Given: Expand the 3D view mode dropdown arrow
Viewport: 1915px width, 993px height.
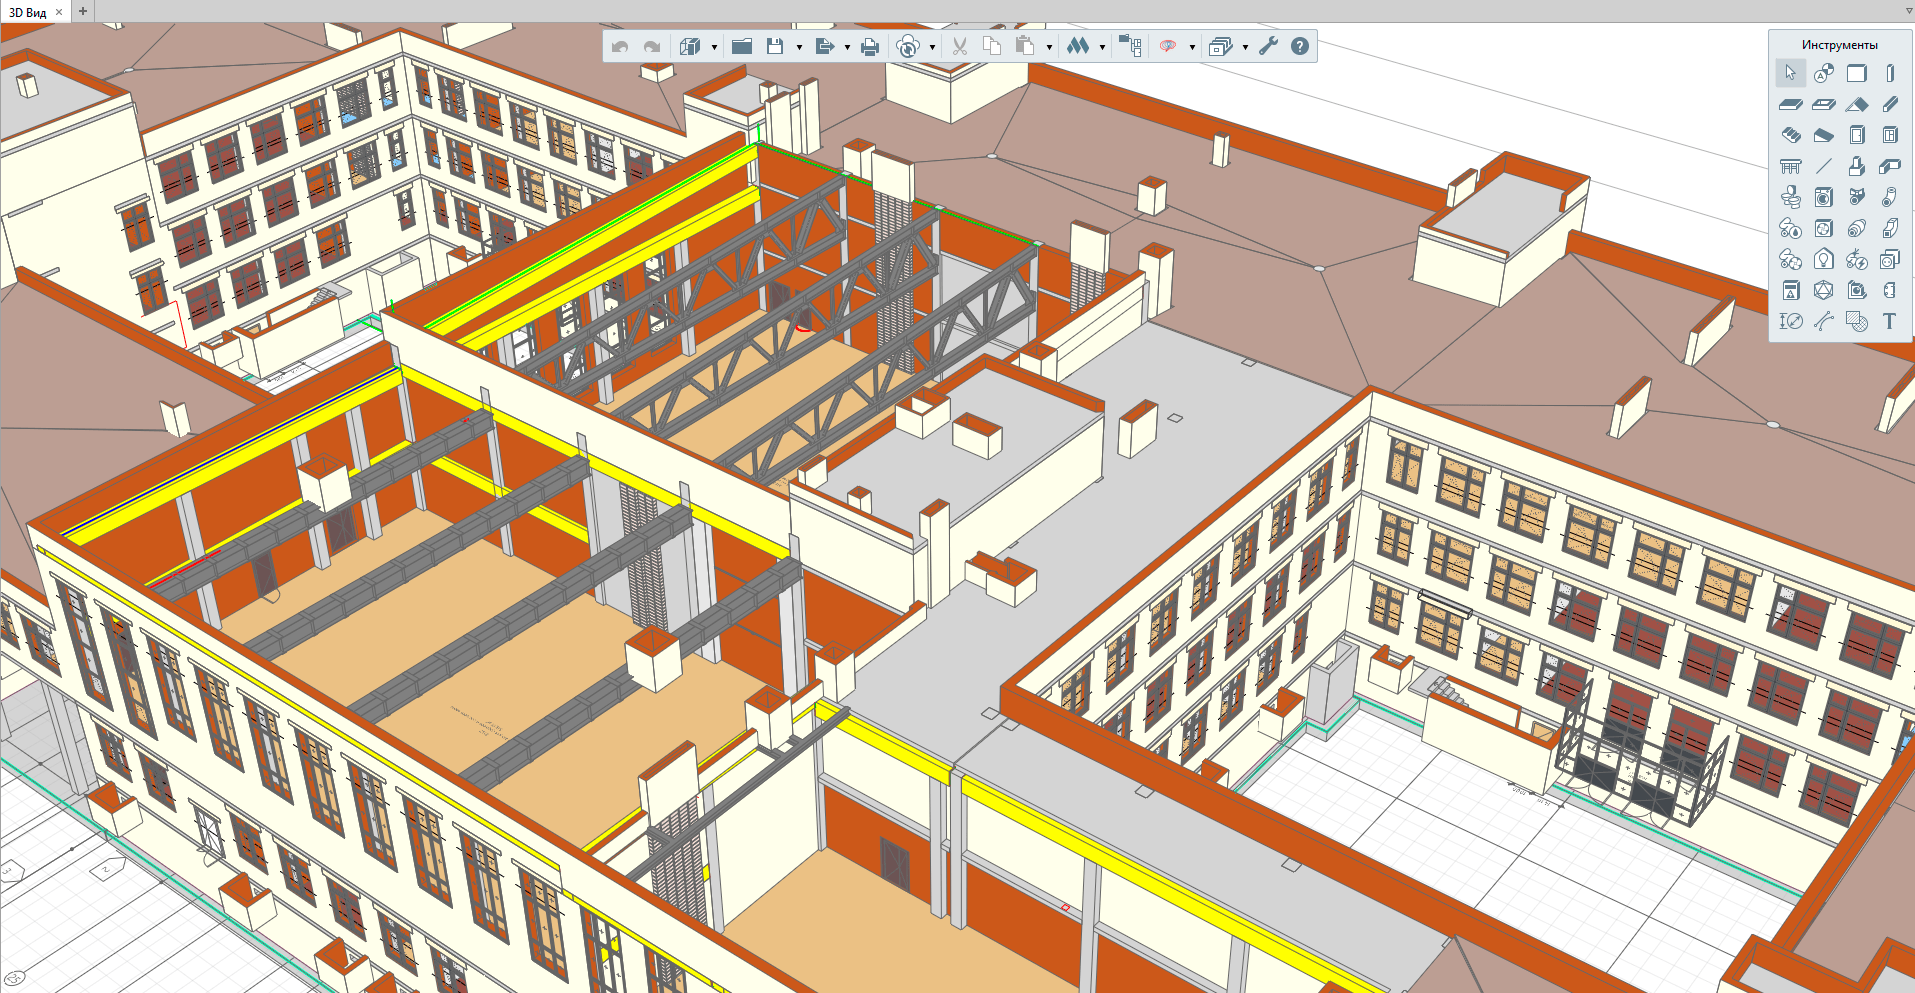Looking at the screenshot, I should click(714, 47).
